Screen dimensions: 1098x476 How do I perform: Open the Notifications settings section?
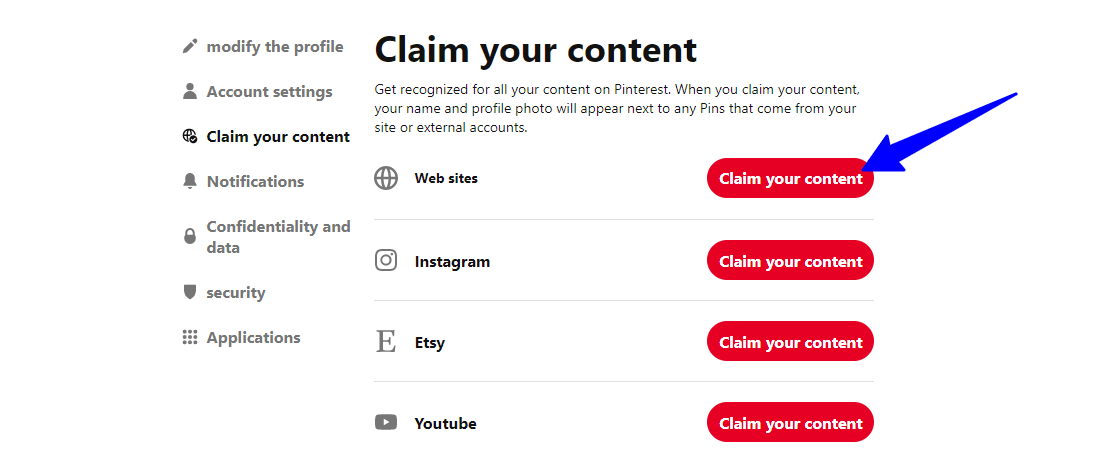tap(256, 181)
